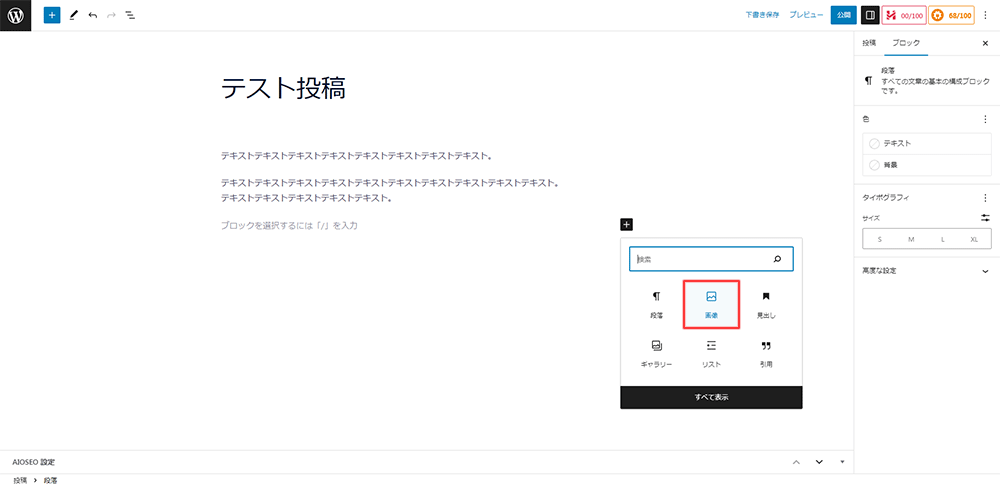Insert a リスト list block
The image size is (1000, 486).
click(711, 354)
